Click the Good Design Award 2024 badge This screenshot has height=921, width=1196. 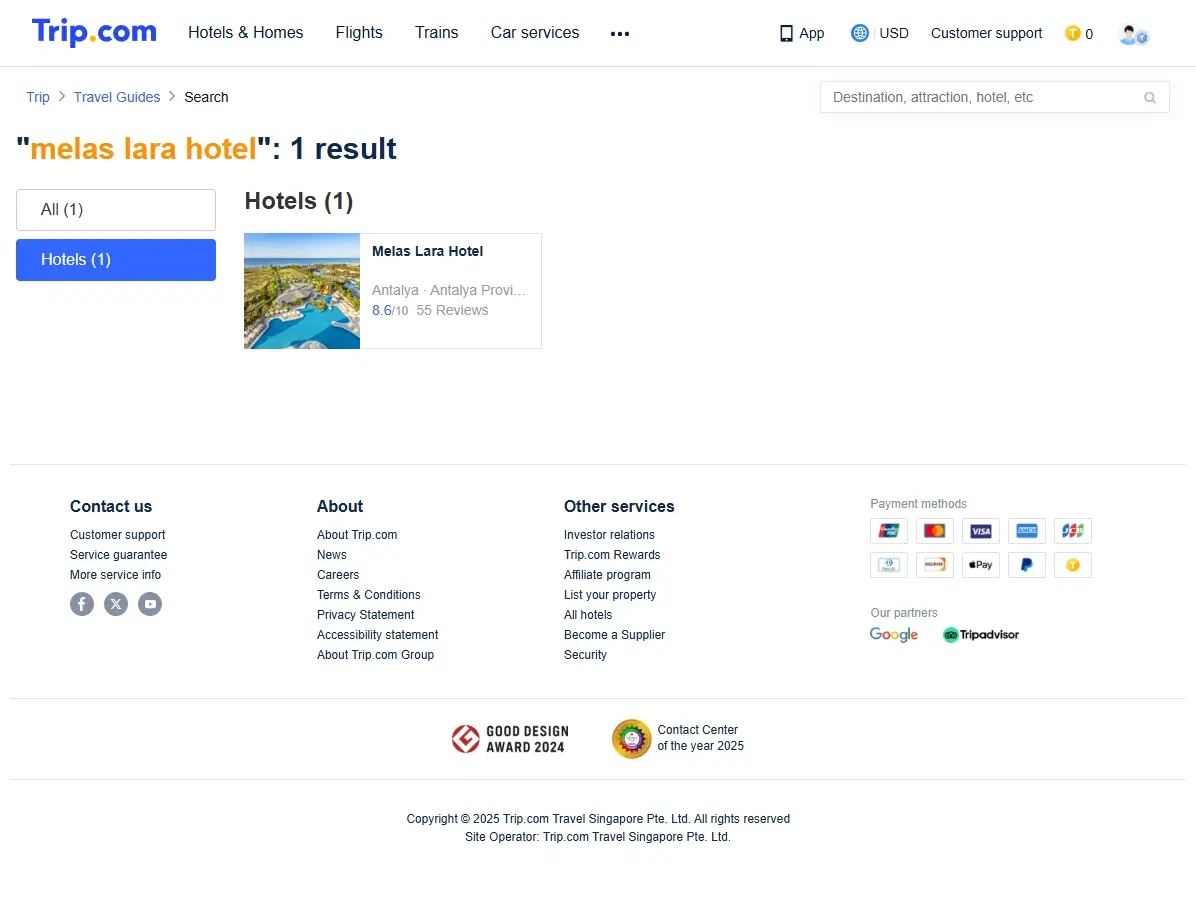[x=510, y=739]
